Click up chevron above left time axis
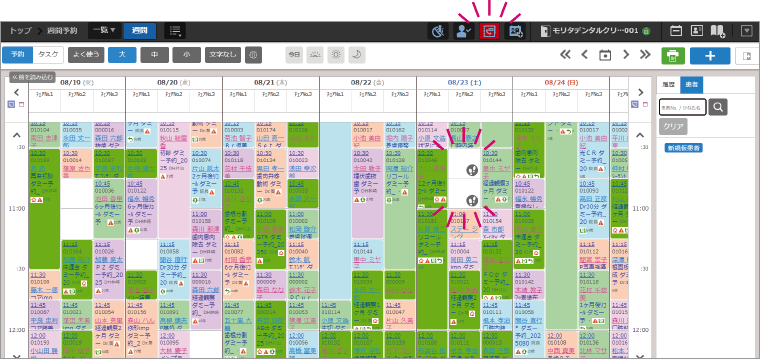 point(16,135)
